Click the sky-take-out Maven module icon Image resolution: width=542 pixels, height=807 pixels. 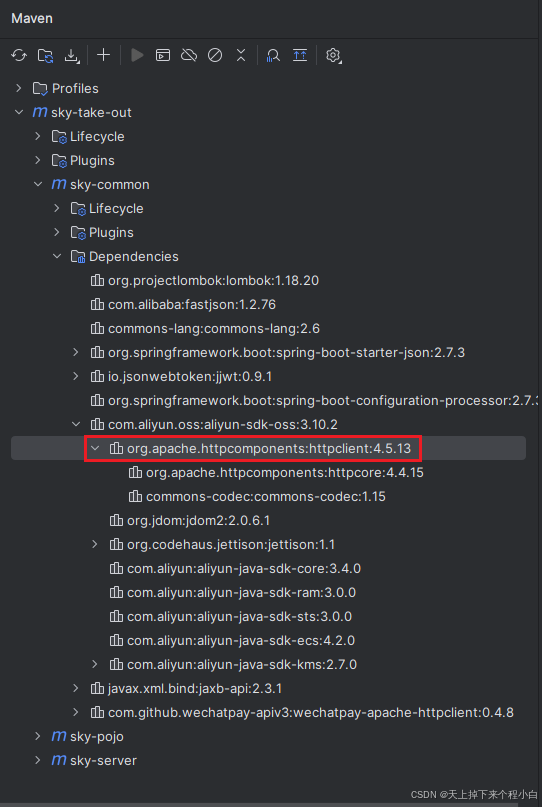coord(40,112)
